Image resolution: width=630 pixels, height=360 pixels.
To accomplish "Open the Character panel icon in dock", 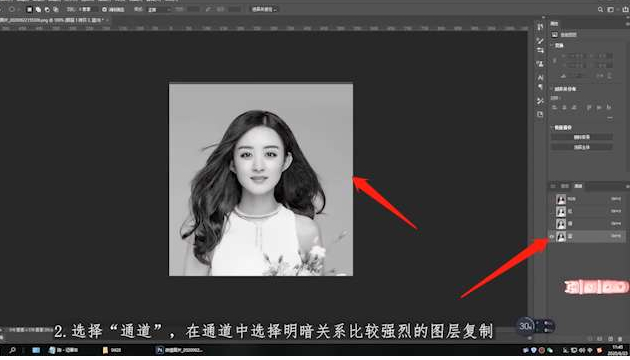I will 540,78.
